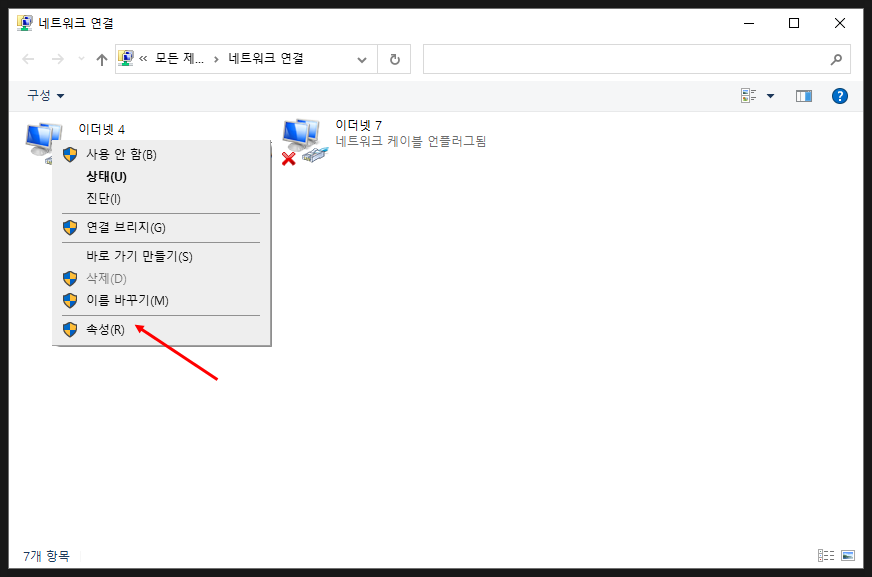Open recent locations dropdown arrow
872x577 pixels.
[81, 59]
